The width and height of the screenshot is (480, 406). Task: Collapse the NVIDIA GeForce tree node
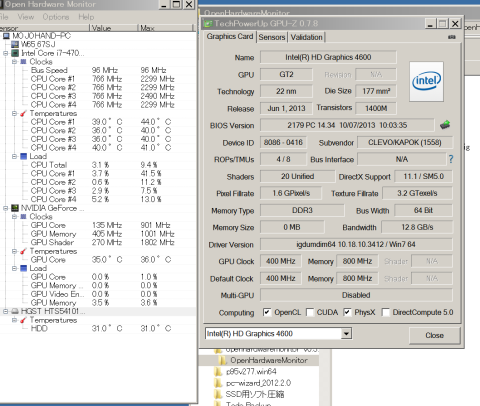(6, 208)
